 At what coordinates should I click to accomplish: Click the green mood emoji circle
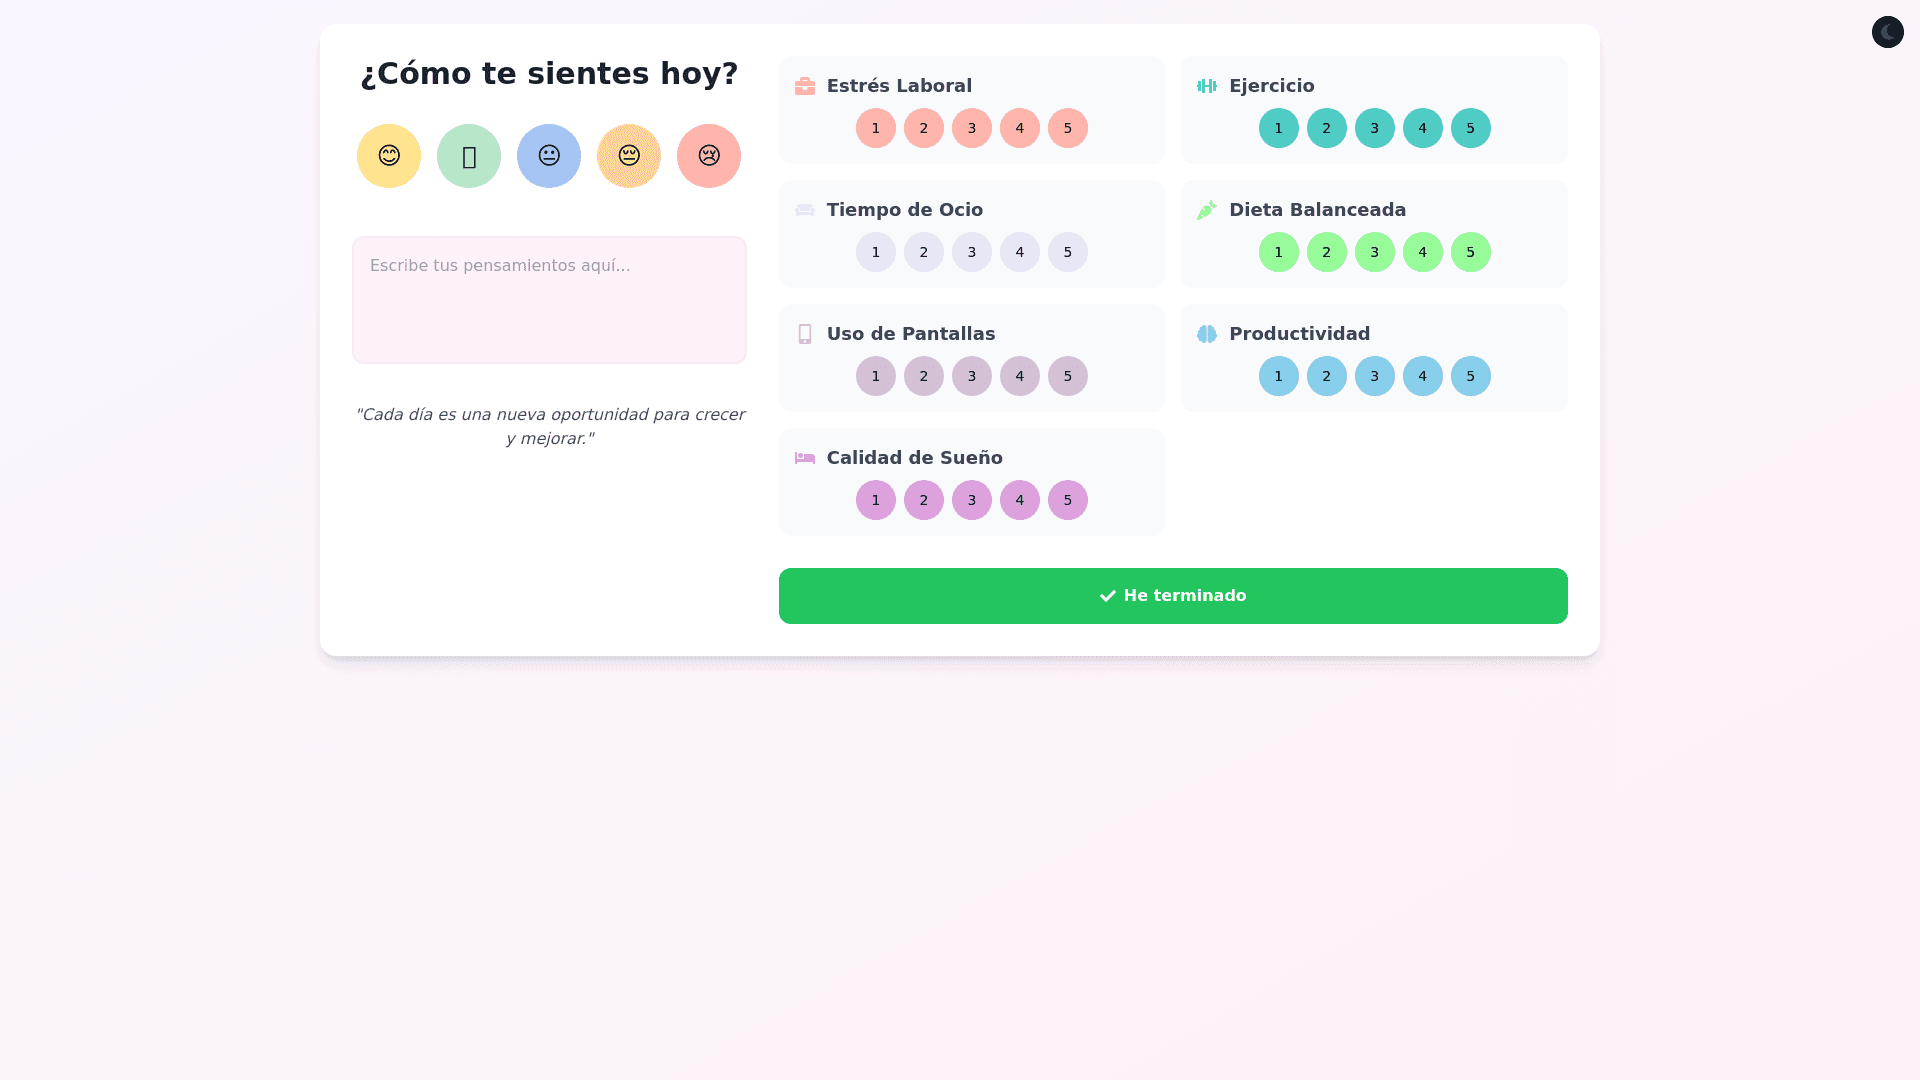(469, 156)
